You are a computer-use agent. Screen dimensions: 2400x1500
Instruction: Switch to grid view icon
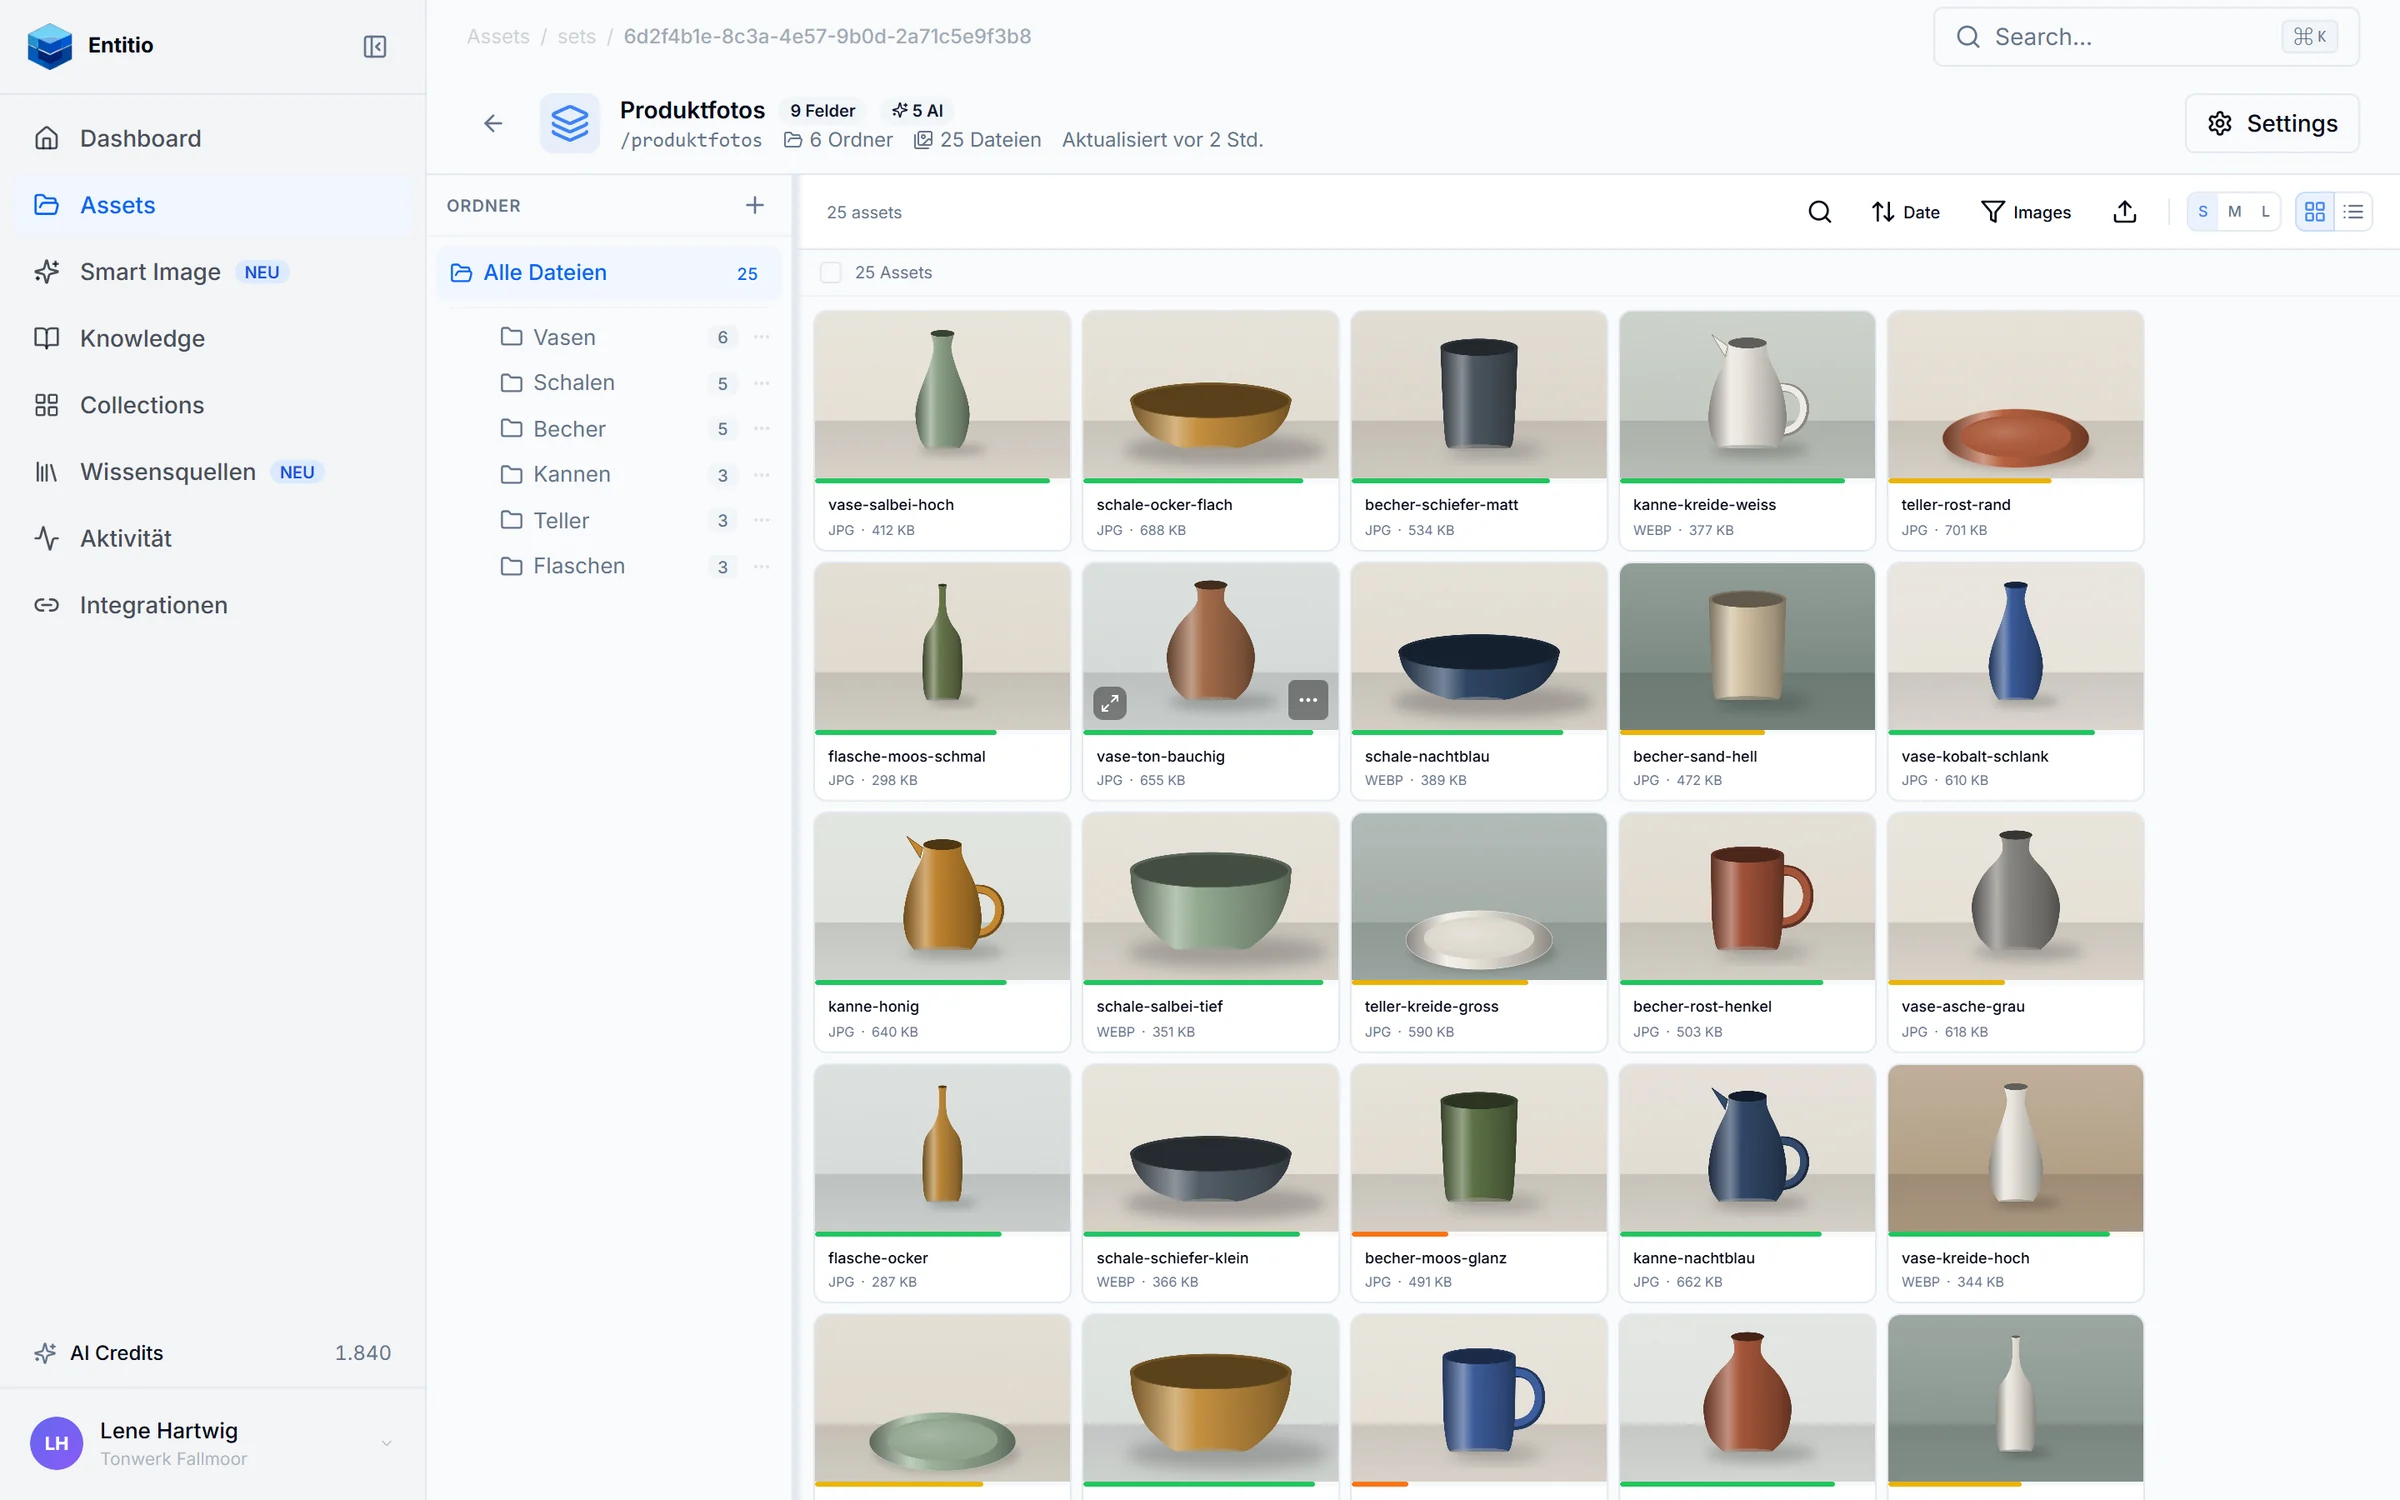2314,212
